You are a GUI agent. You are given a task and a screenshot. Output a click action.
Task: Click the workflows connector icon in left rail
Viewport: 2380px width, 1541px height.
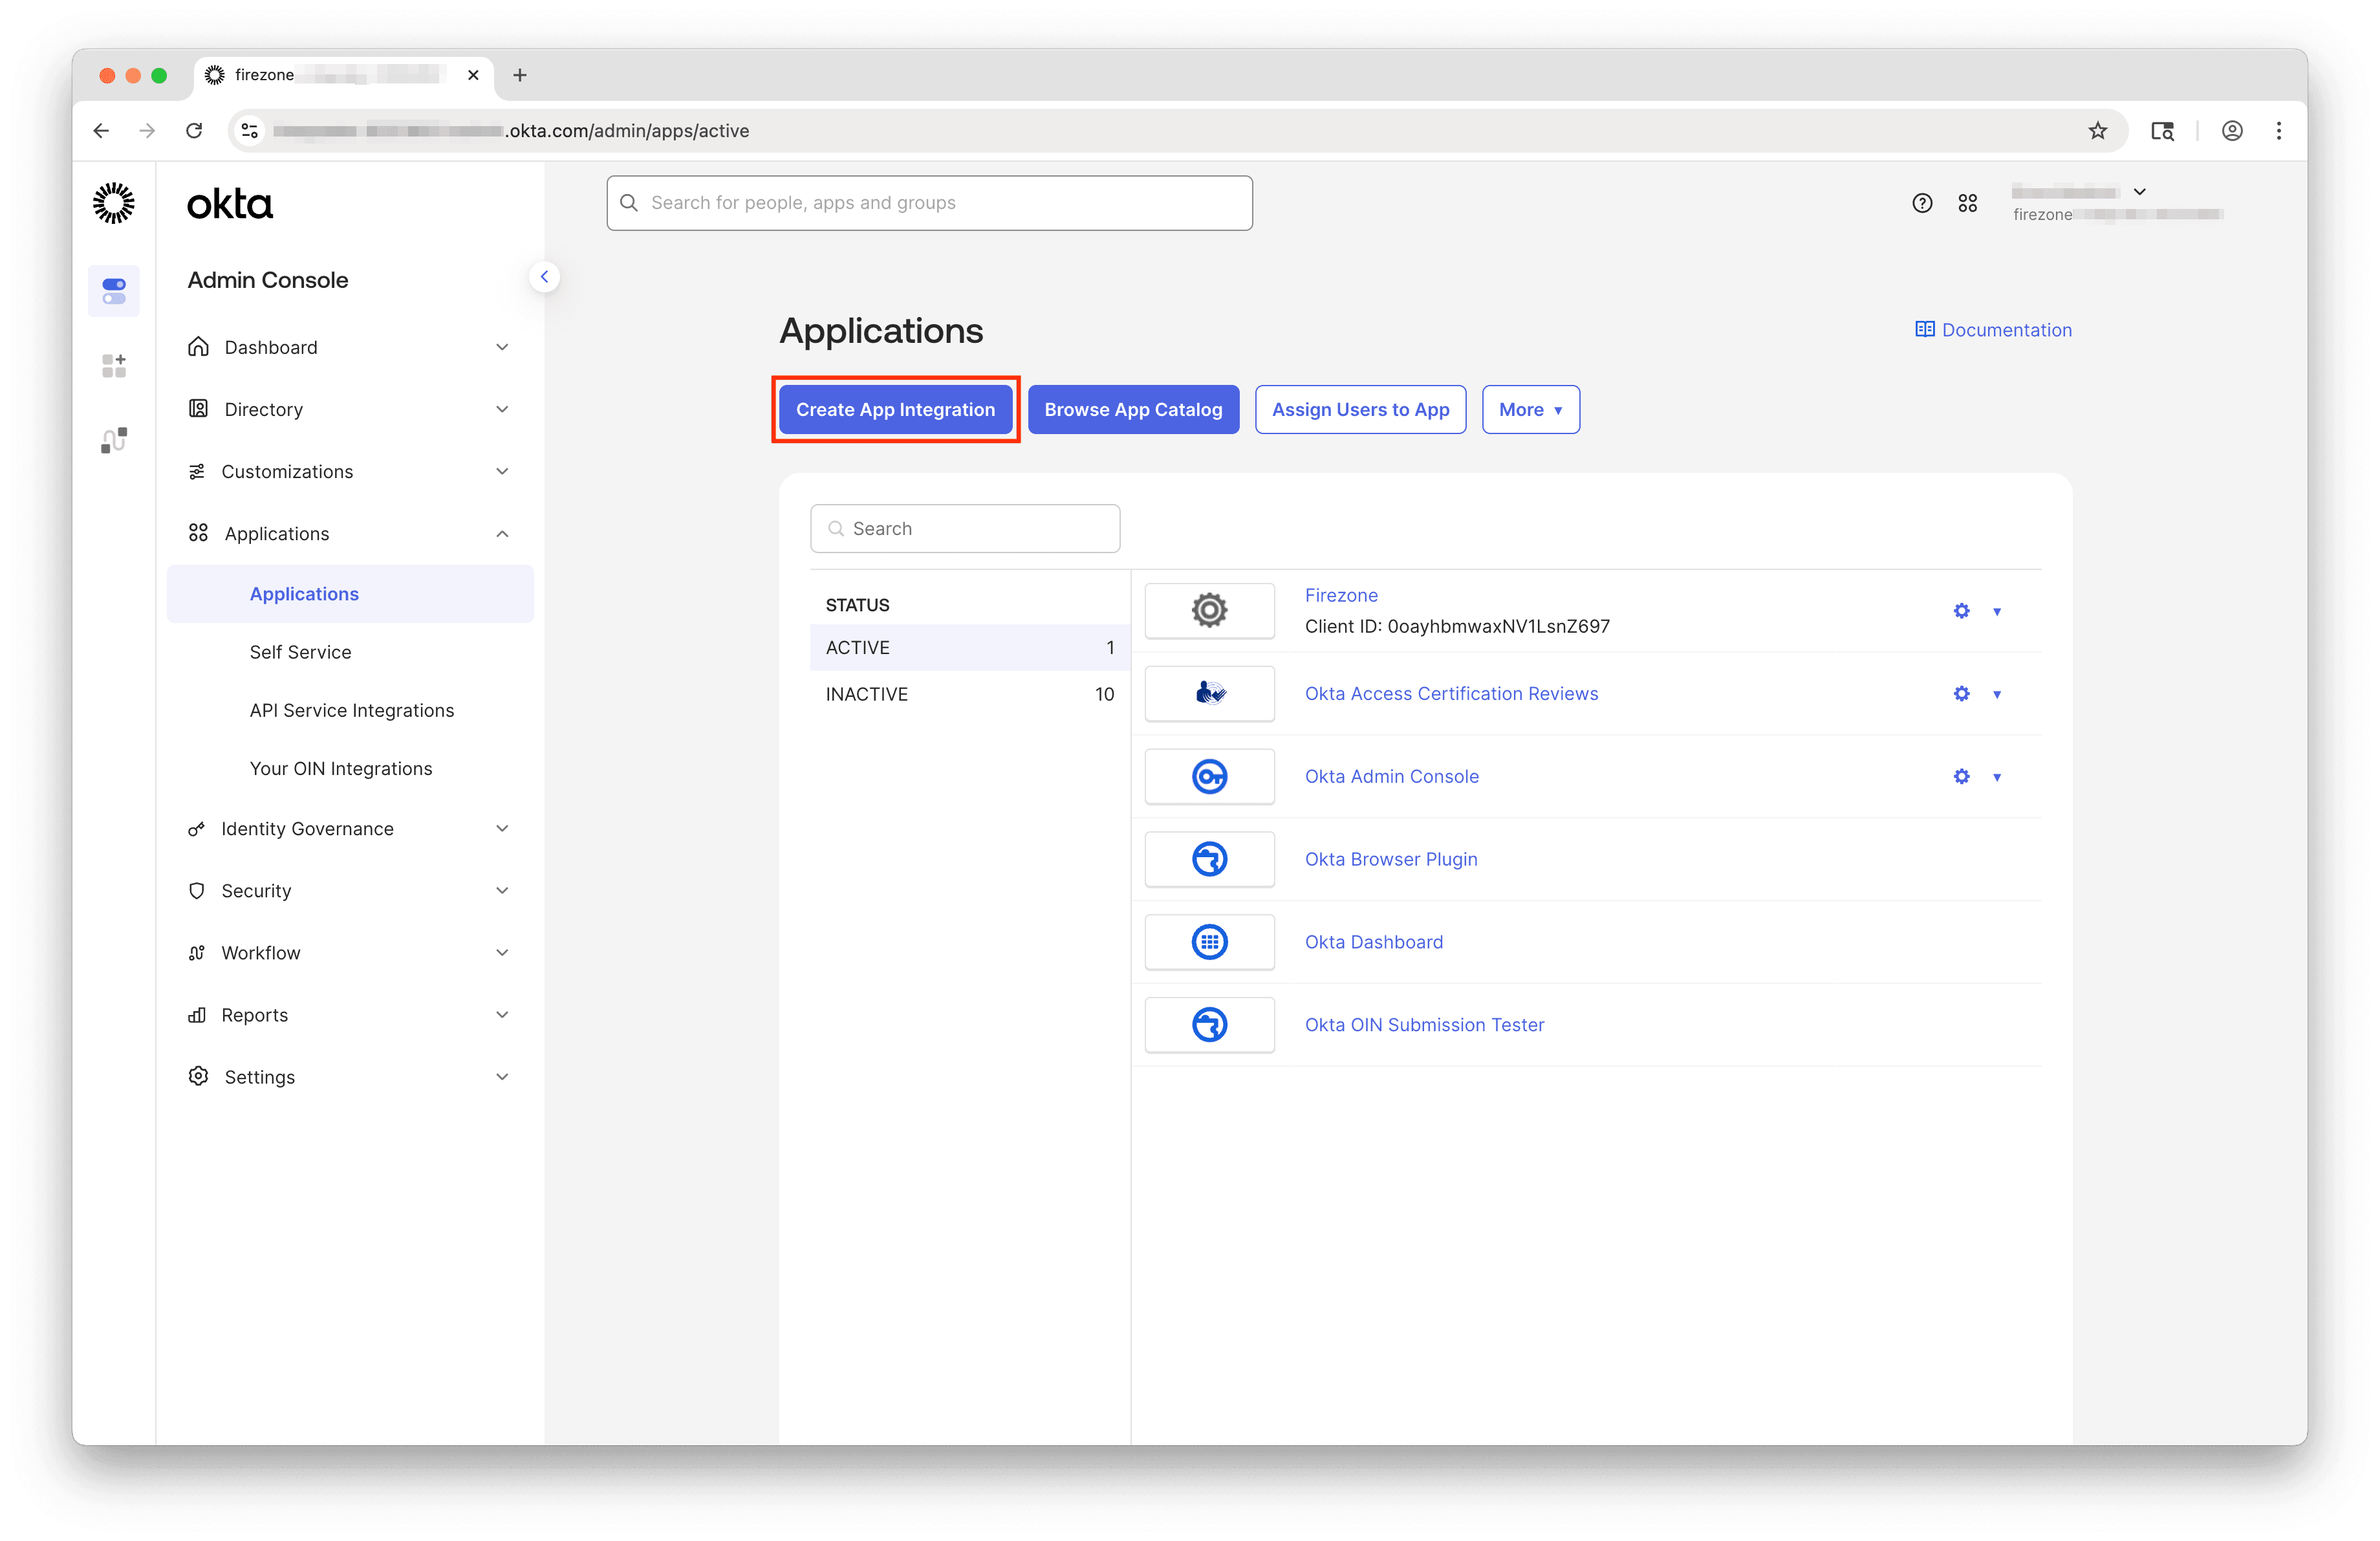coord(113,439)
